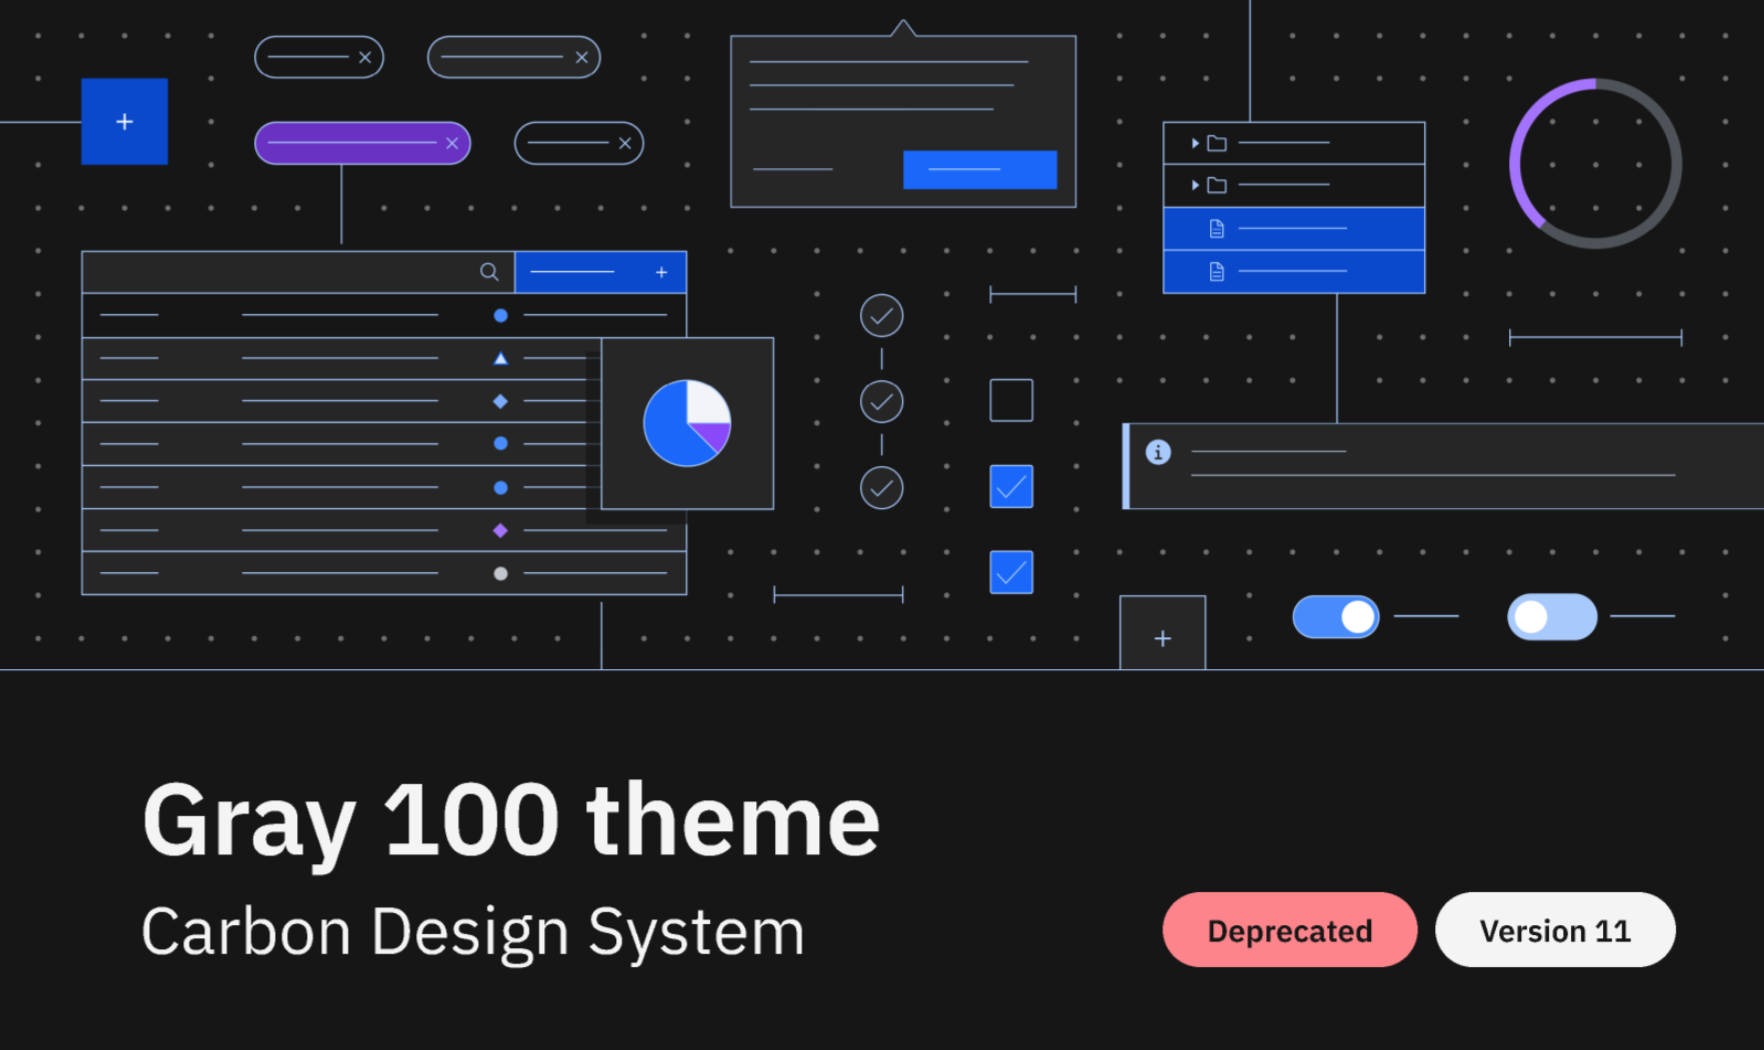
Task: Click the blue circle status in the first table row
Action: pos(500,315)
